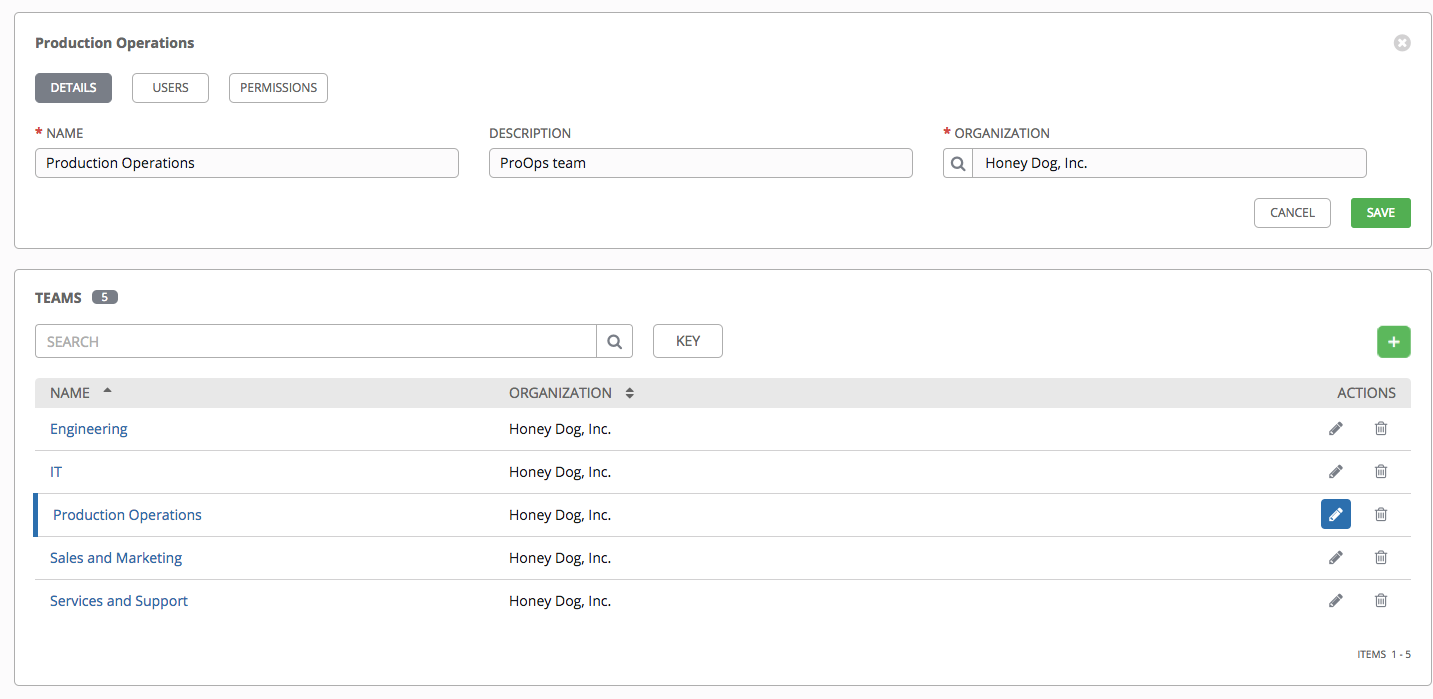Image resolution: width=1433 pixels, height=699 pixels.
Task: Open organization lookup magnifier icon
Action: tap(958, 163)
